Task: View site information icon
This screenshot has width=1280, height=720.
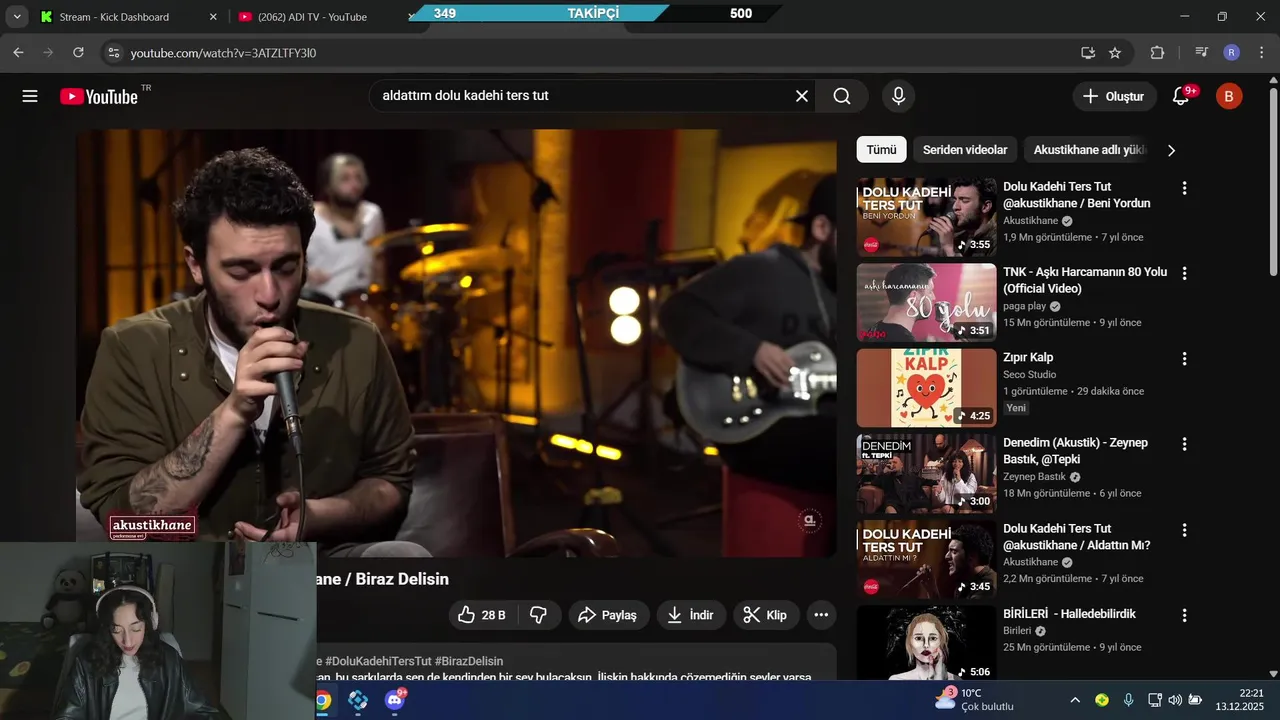Action: pos(113,53)
